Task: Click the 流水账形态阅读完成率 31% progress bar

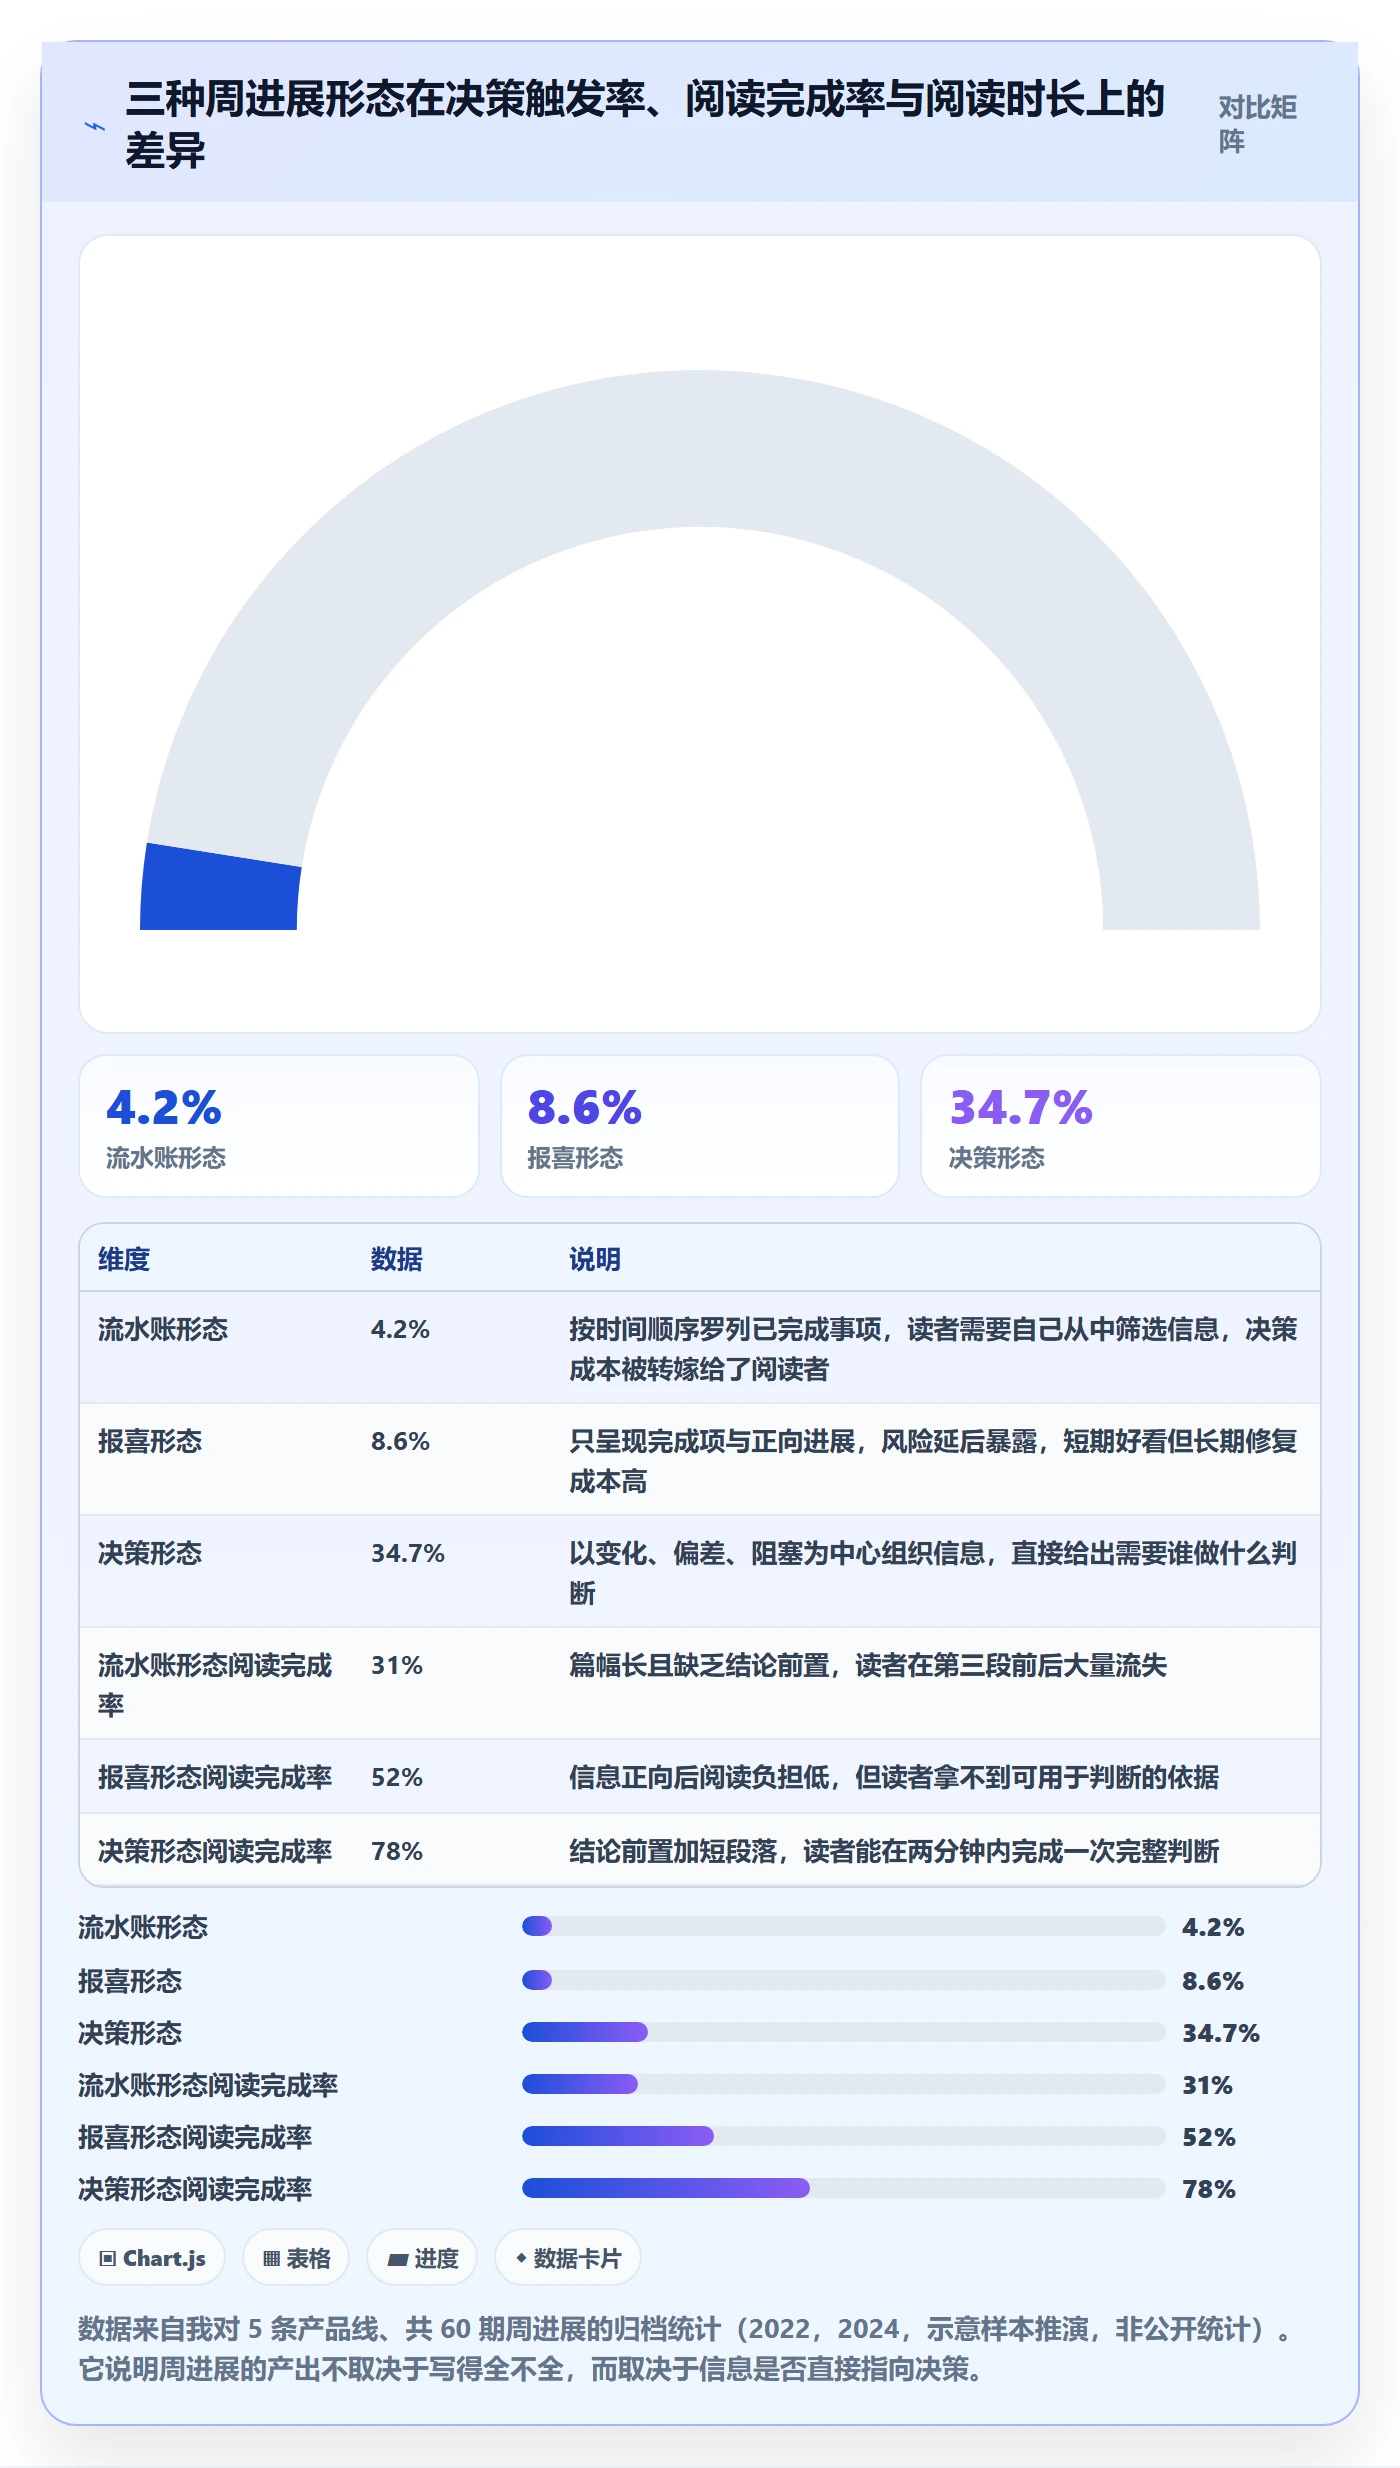Action: pyautogui.click(x=843, y=2084)
